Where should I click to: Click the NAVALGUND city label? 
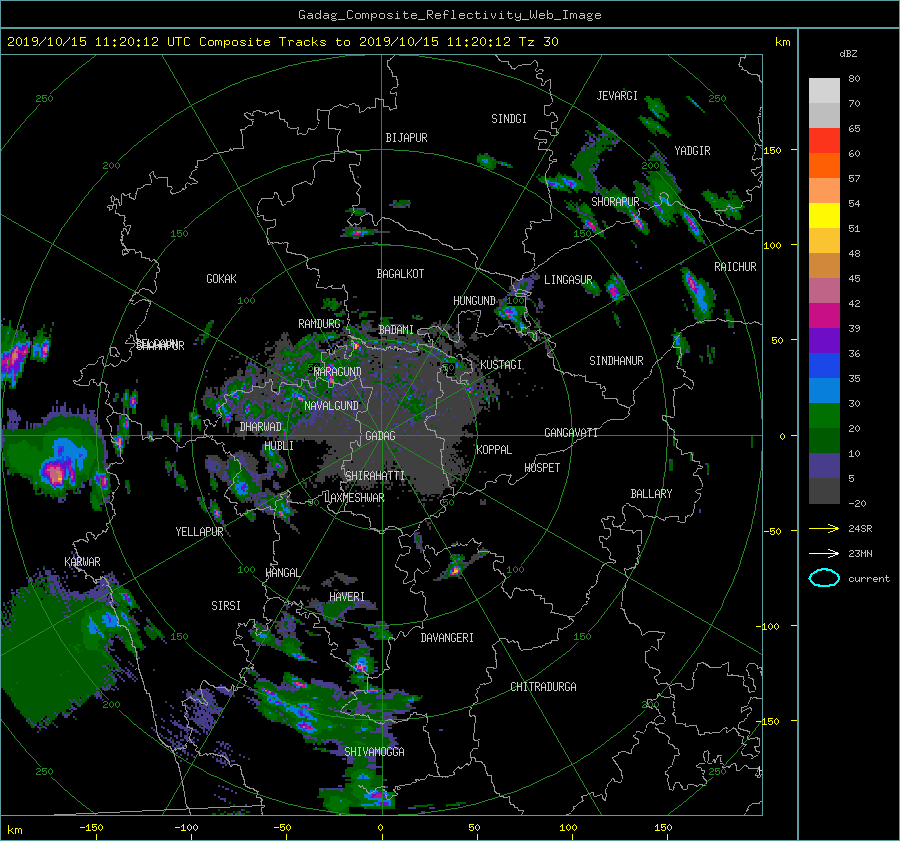(x=331, y=406)
